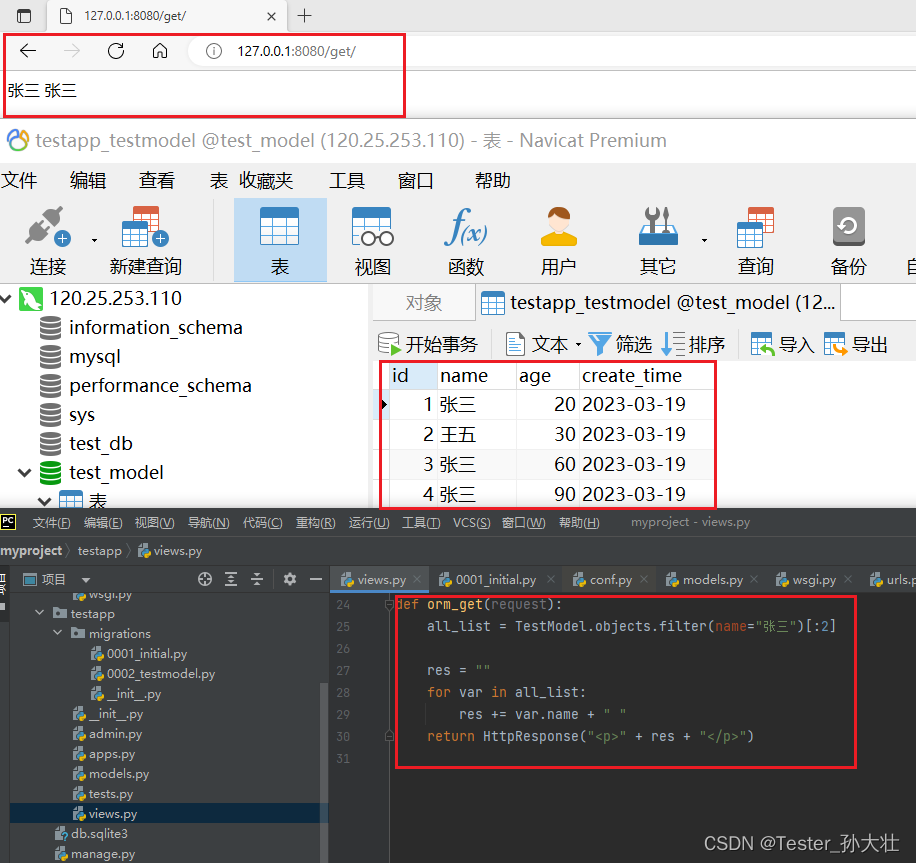Open a new browser tab
The width and height of the screenshot is (916, 863).
click(x=304, y=16)
